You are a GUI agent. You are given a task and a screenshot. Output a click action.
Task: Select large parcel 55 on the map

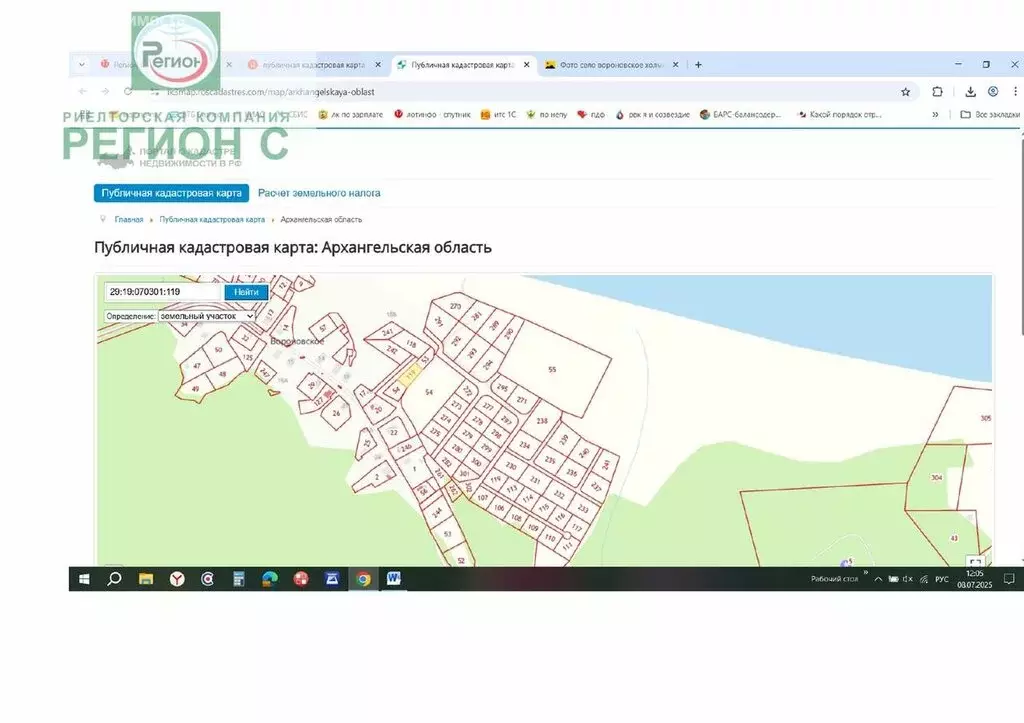click(x=552, y=369)
